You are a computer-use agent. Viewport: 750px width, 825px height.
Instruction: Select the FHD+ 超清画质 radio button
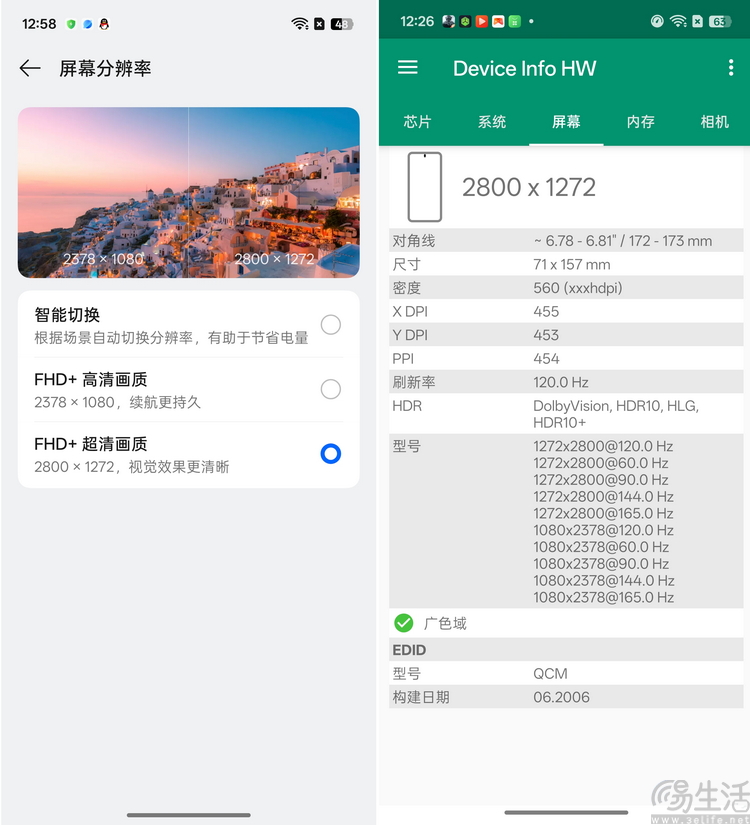[x=330, y=454]
